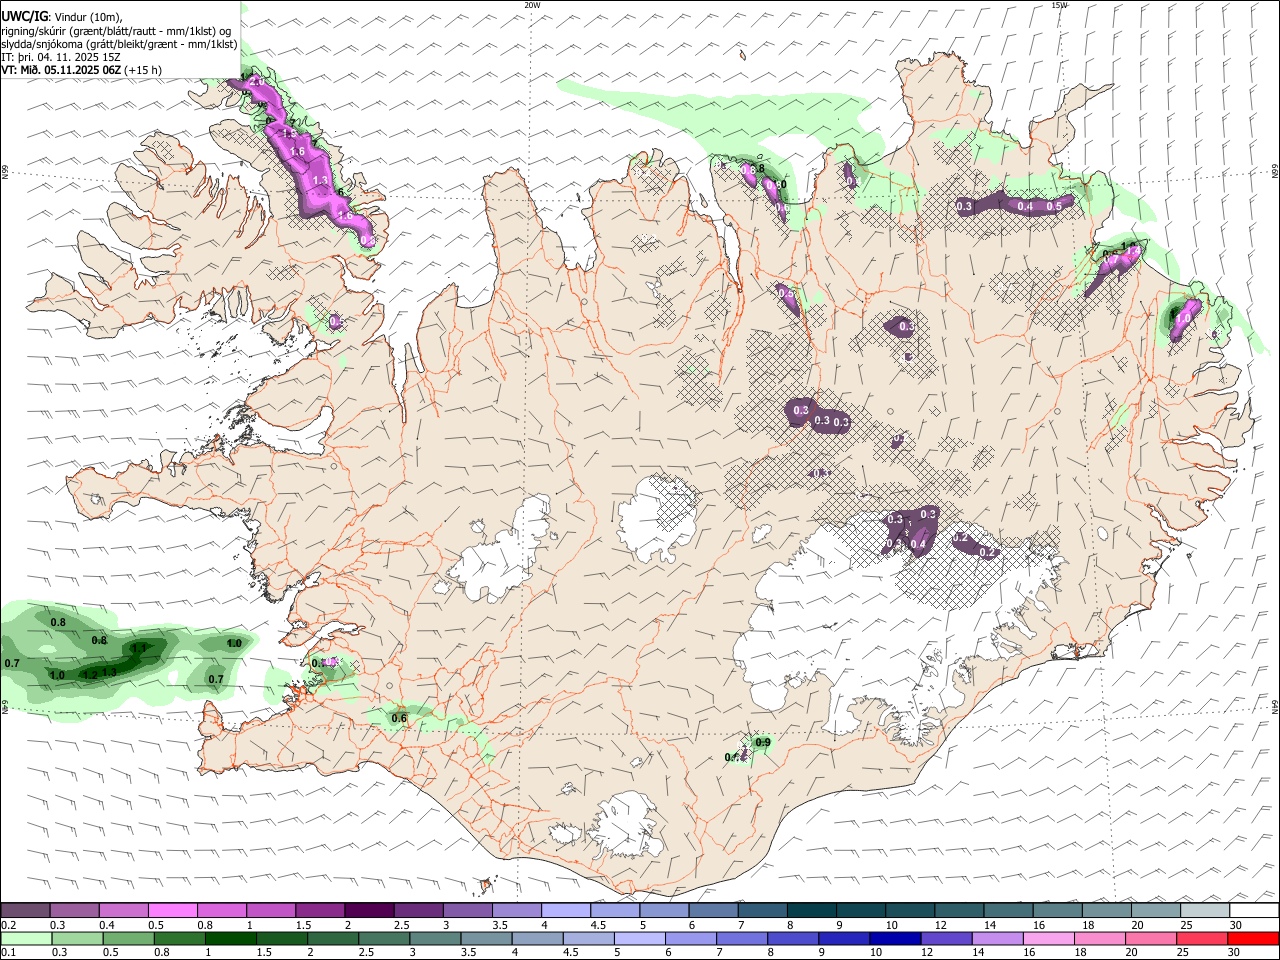Pick the dark mauve 0.2 snow legend swatch
Image resolution: width=1280 pixels, height=960 pixels.
pyautogui.click(x=26, y=911)
